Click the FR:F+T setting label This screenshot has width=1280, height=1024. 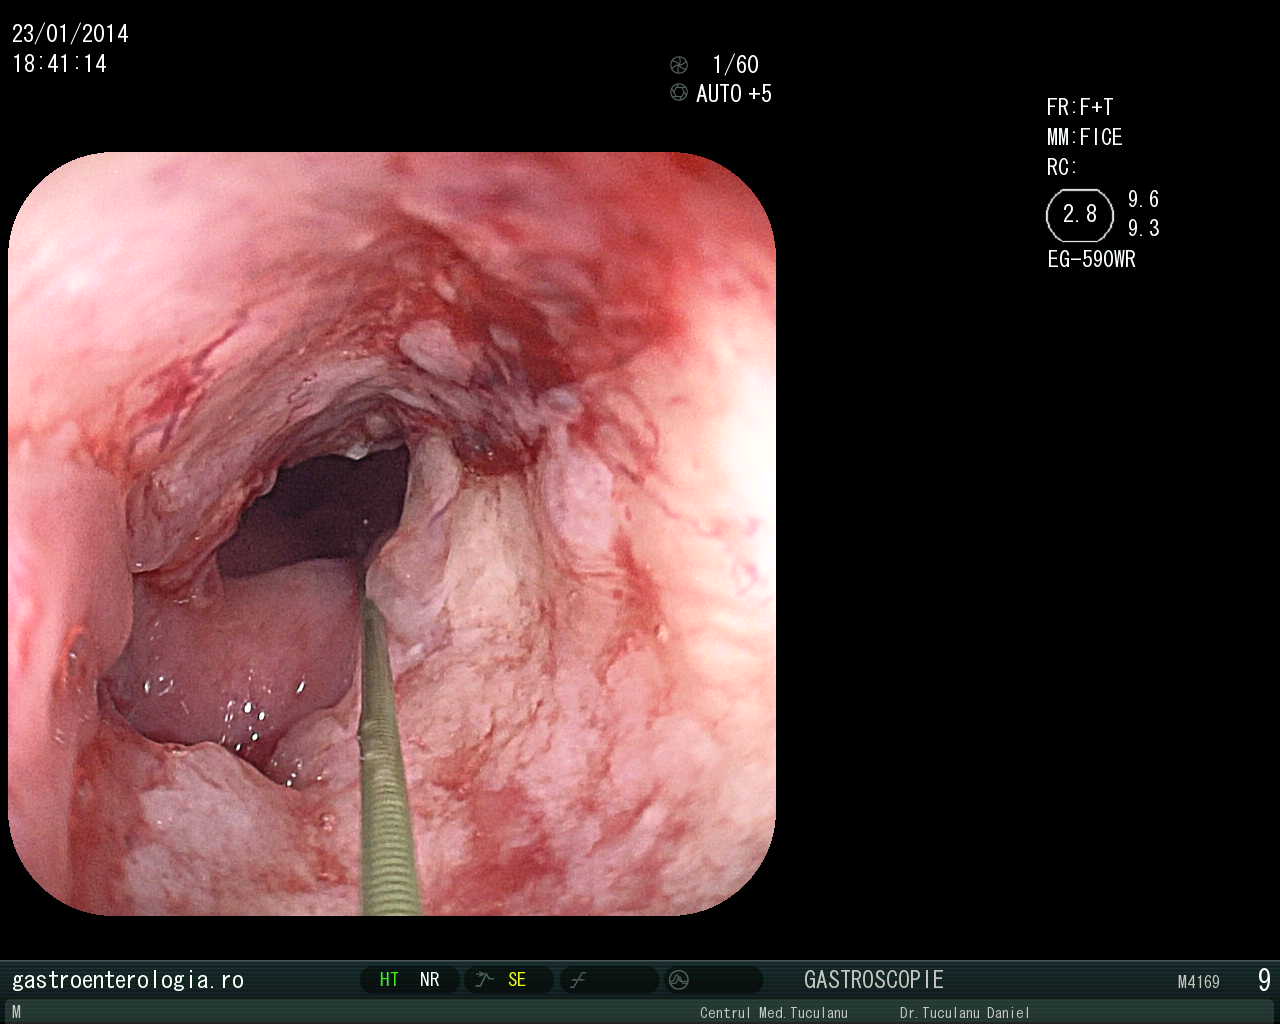click(1080, 107)
